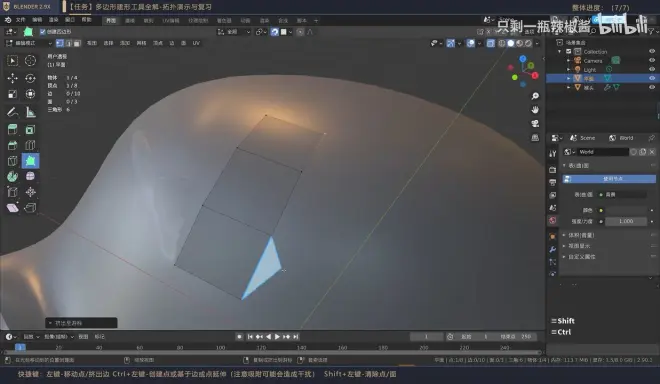The width and height of the screenshot is (660, 384).
Task: Open the Edit Mode dropdown
Action: (x=29, y=43)
